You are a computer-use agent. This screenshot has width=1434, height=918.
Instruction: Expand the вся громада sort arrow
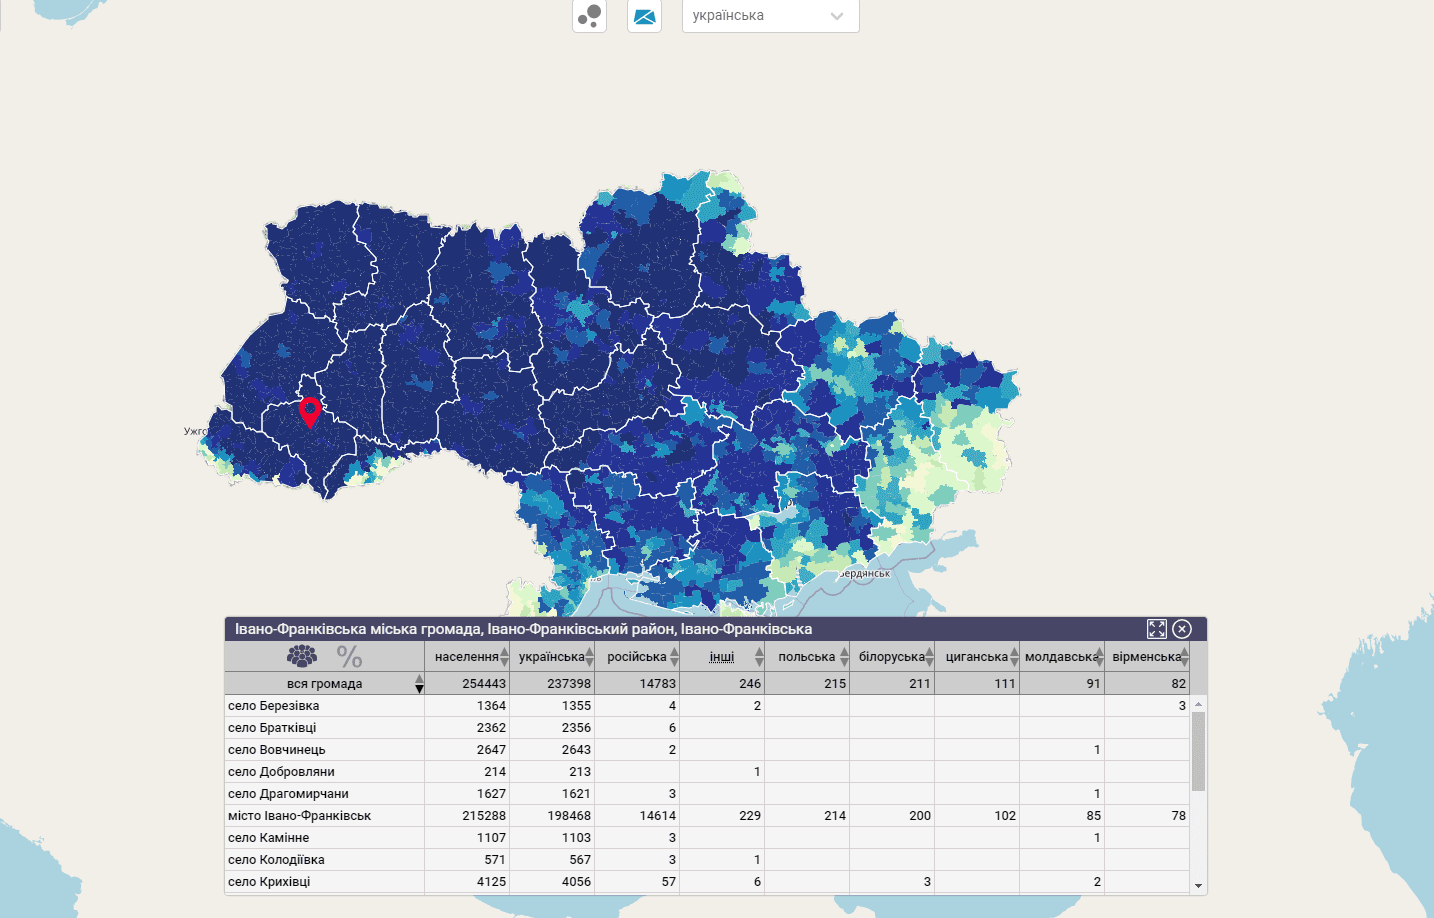419,684
